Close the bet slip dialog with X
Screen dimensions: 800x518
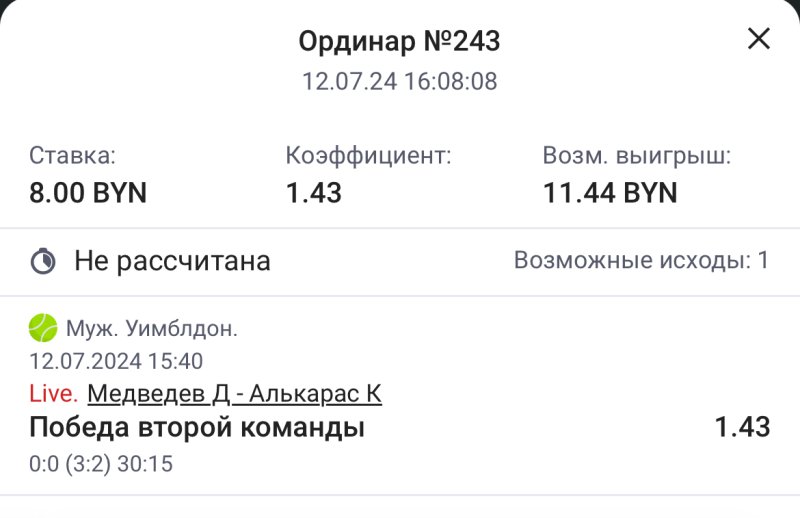tap(759, 39)
